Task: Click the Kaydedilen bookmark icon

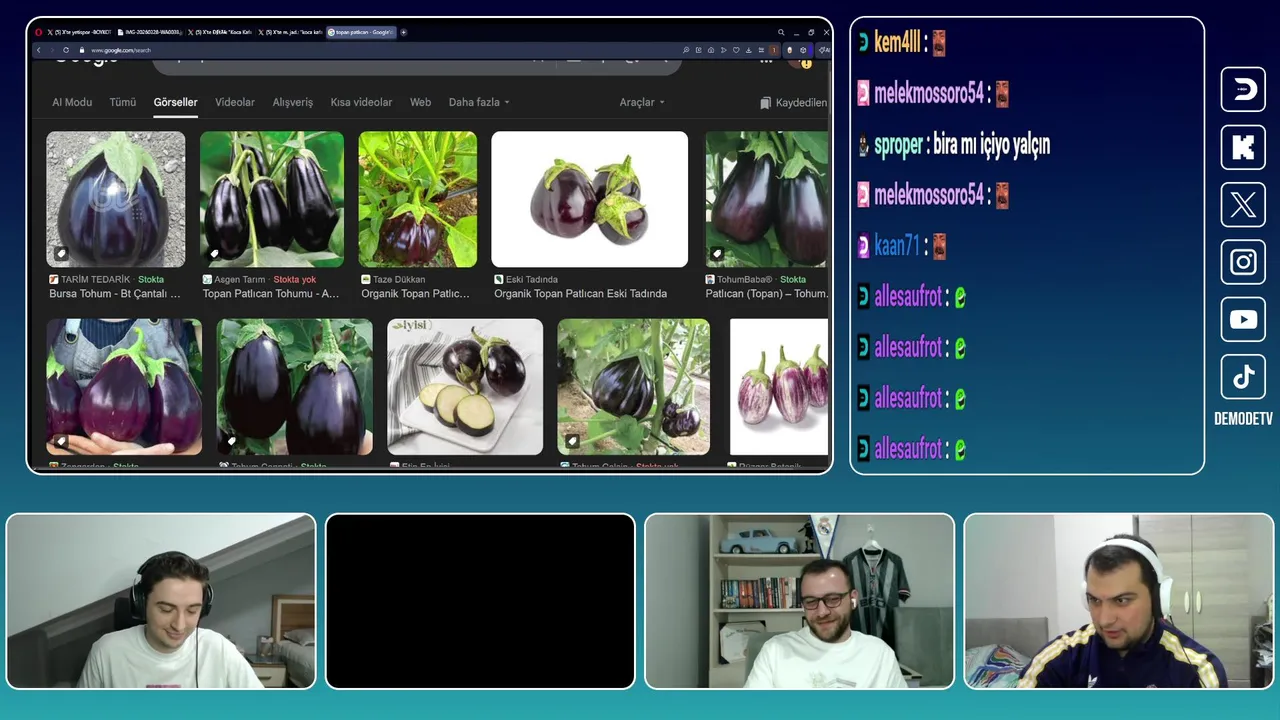Action: tap(766, 102)
